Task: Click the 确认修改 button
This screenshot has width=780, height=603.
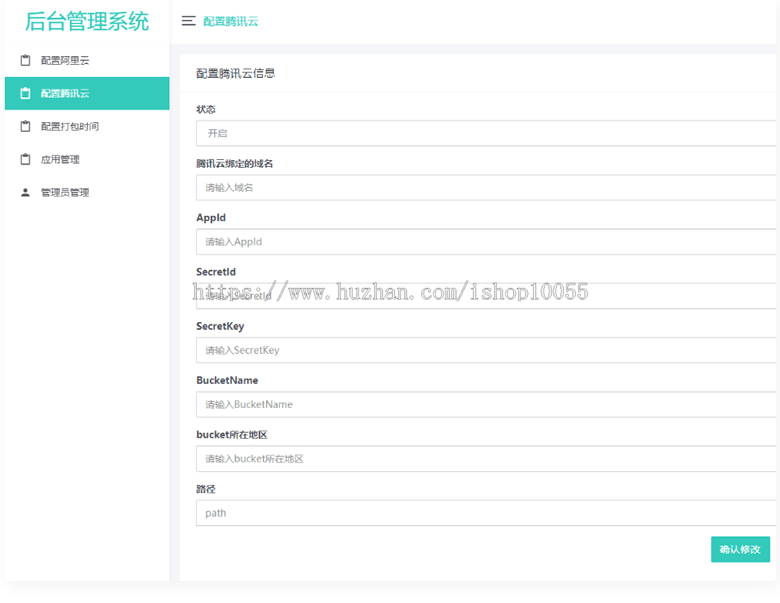Action: coord(740,549)
